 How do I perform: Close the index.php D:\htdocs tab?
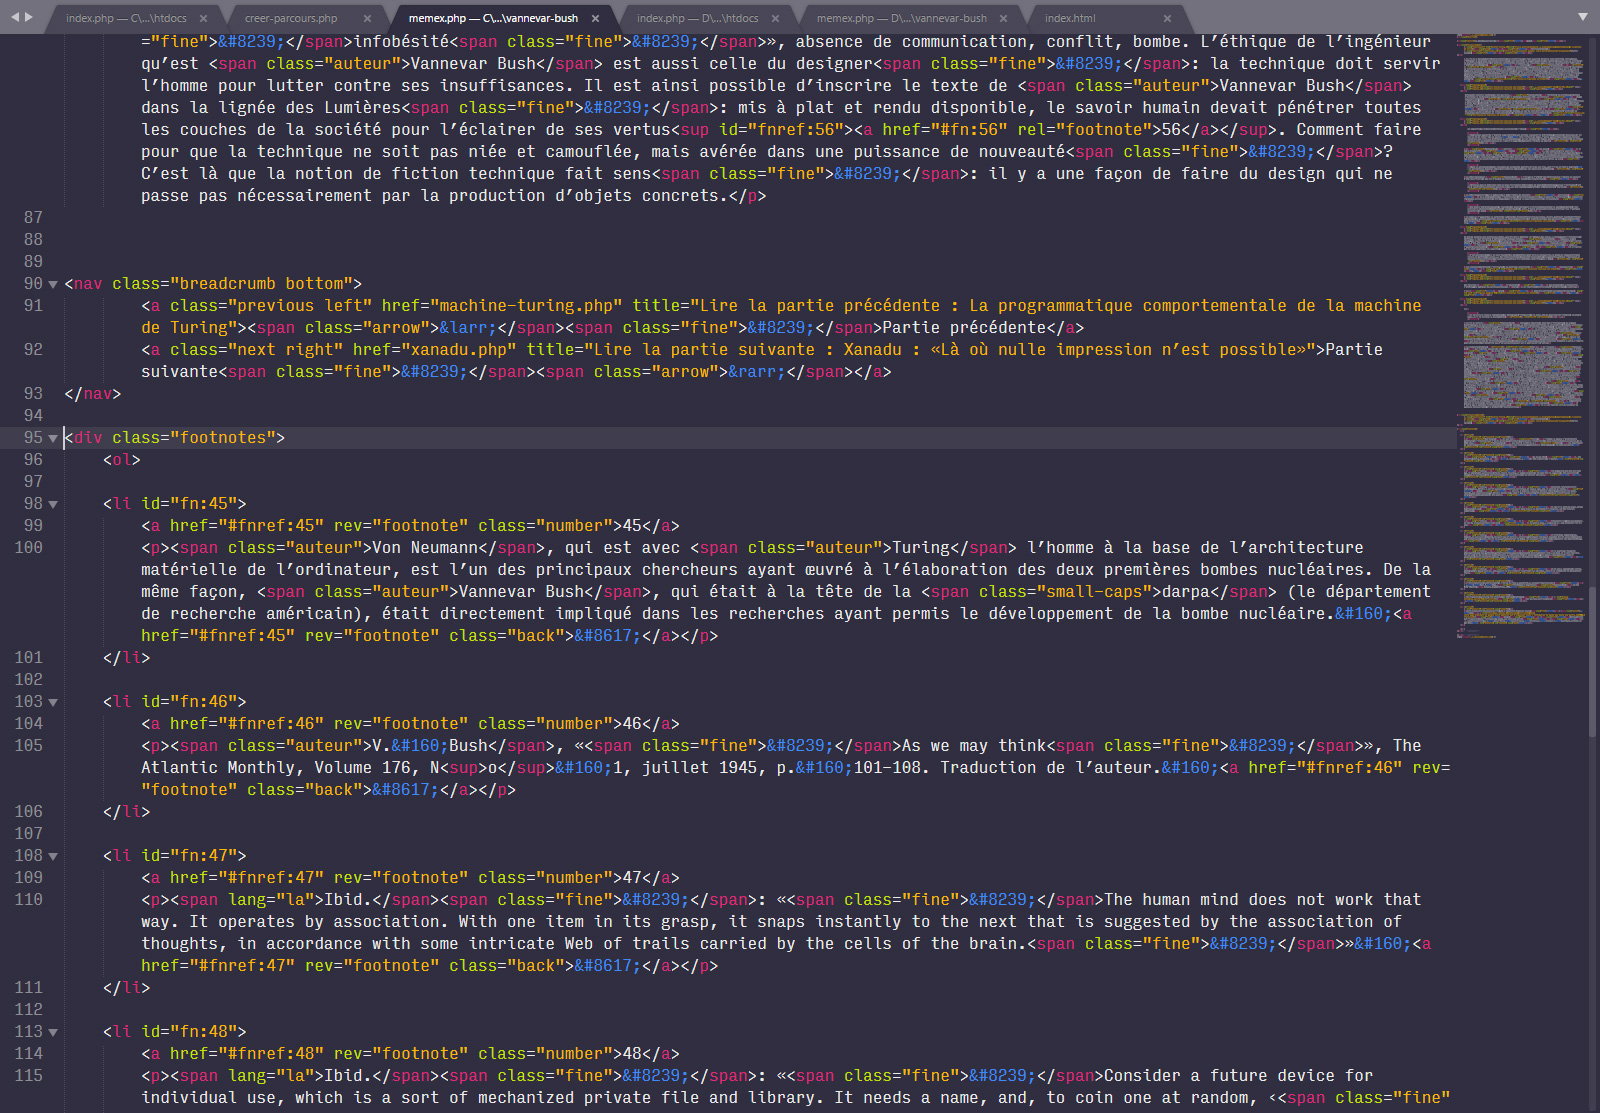tap(775, 18)
